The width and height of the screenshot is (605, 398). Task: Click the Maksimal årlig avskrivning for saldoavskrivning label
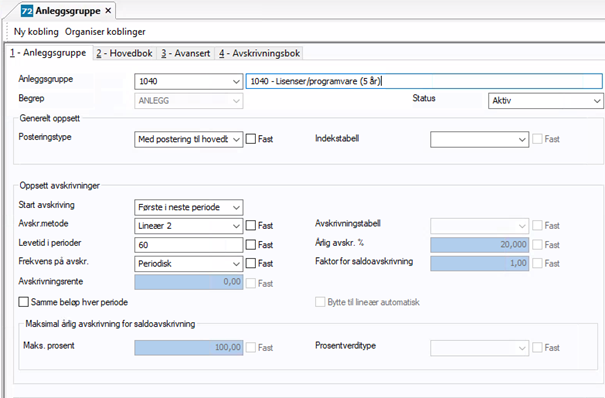click(110, 324)
